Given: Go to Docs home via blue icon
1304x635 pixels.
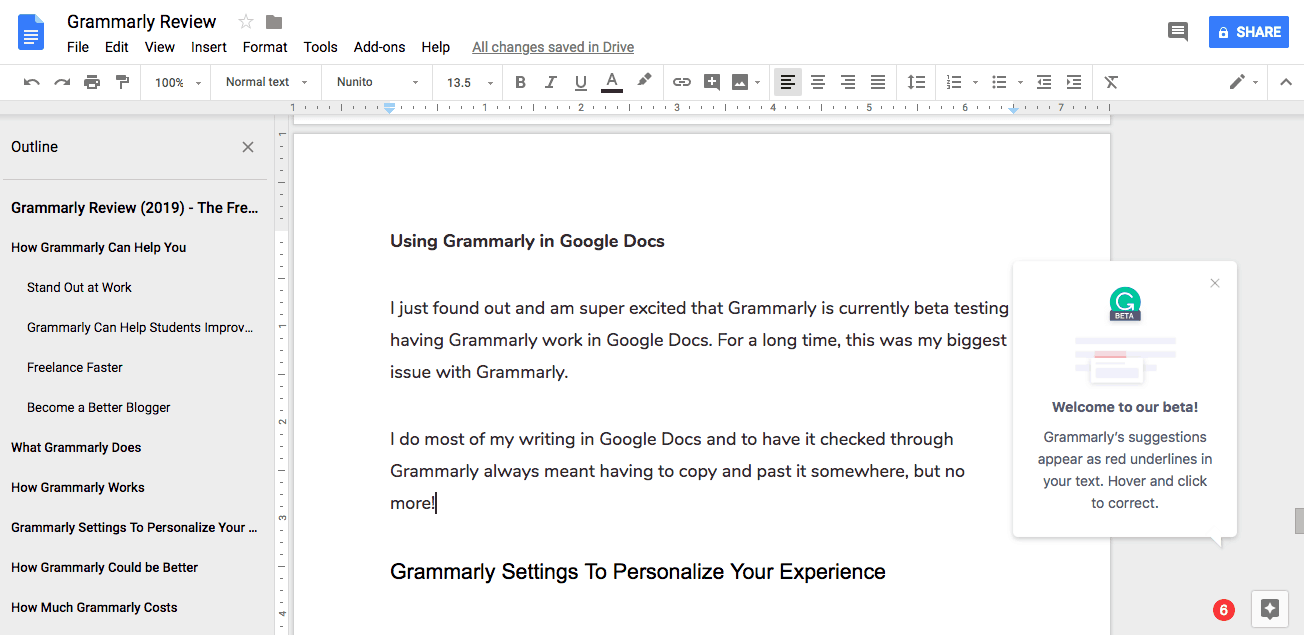Looking at the screenshot, I should [x=32, y=32].
